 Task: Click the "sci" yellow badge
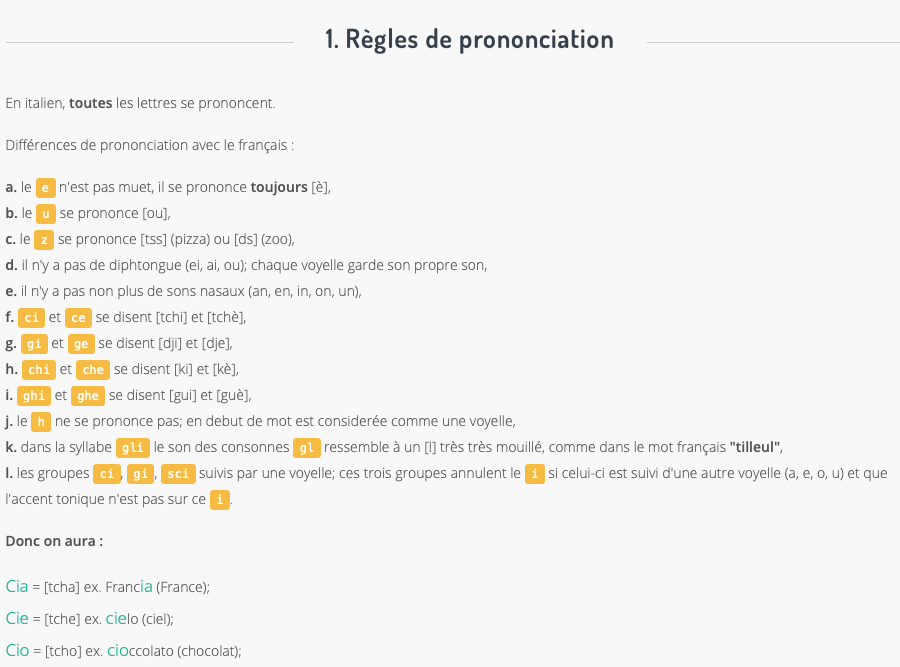[x=178, y=473]
